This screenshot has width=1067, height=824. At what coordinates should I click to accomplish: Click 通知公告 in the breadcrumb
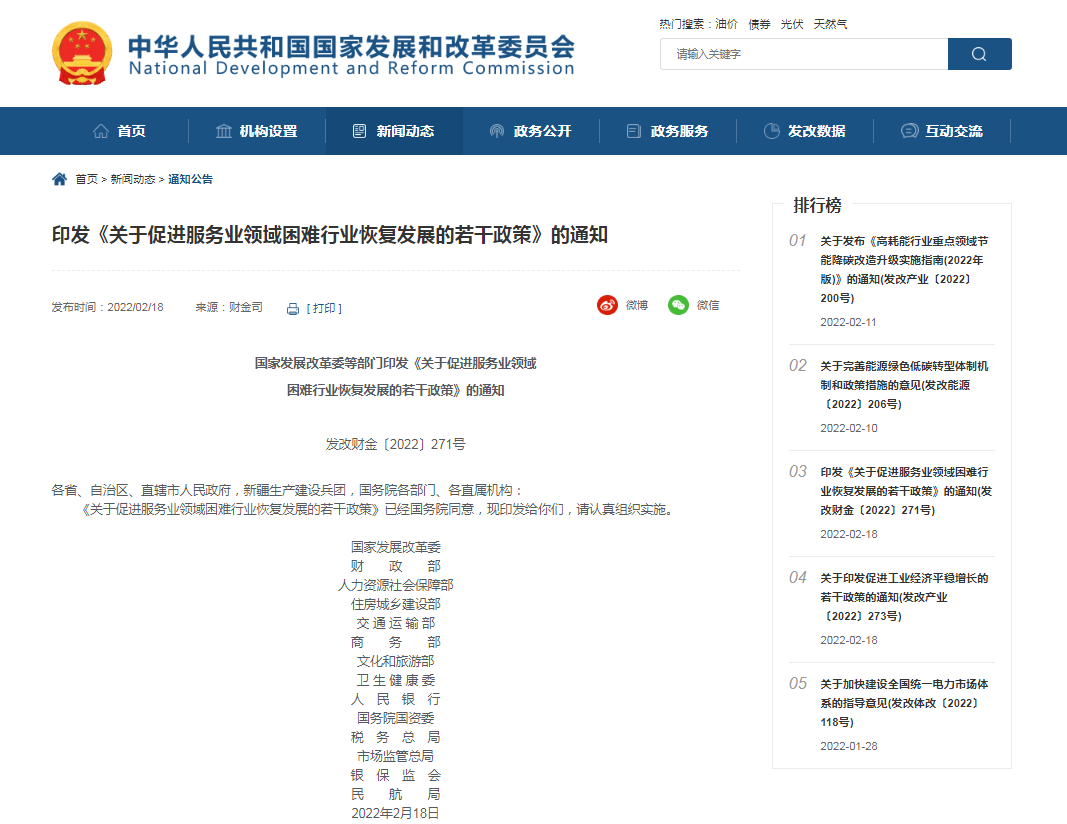coord(191,179)
